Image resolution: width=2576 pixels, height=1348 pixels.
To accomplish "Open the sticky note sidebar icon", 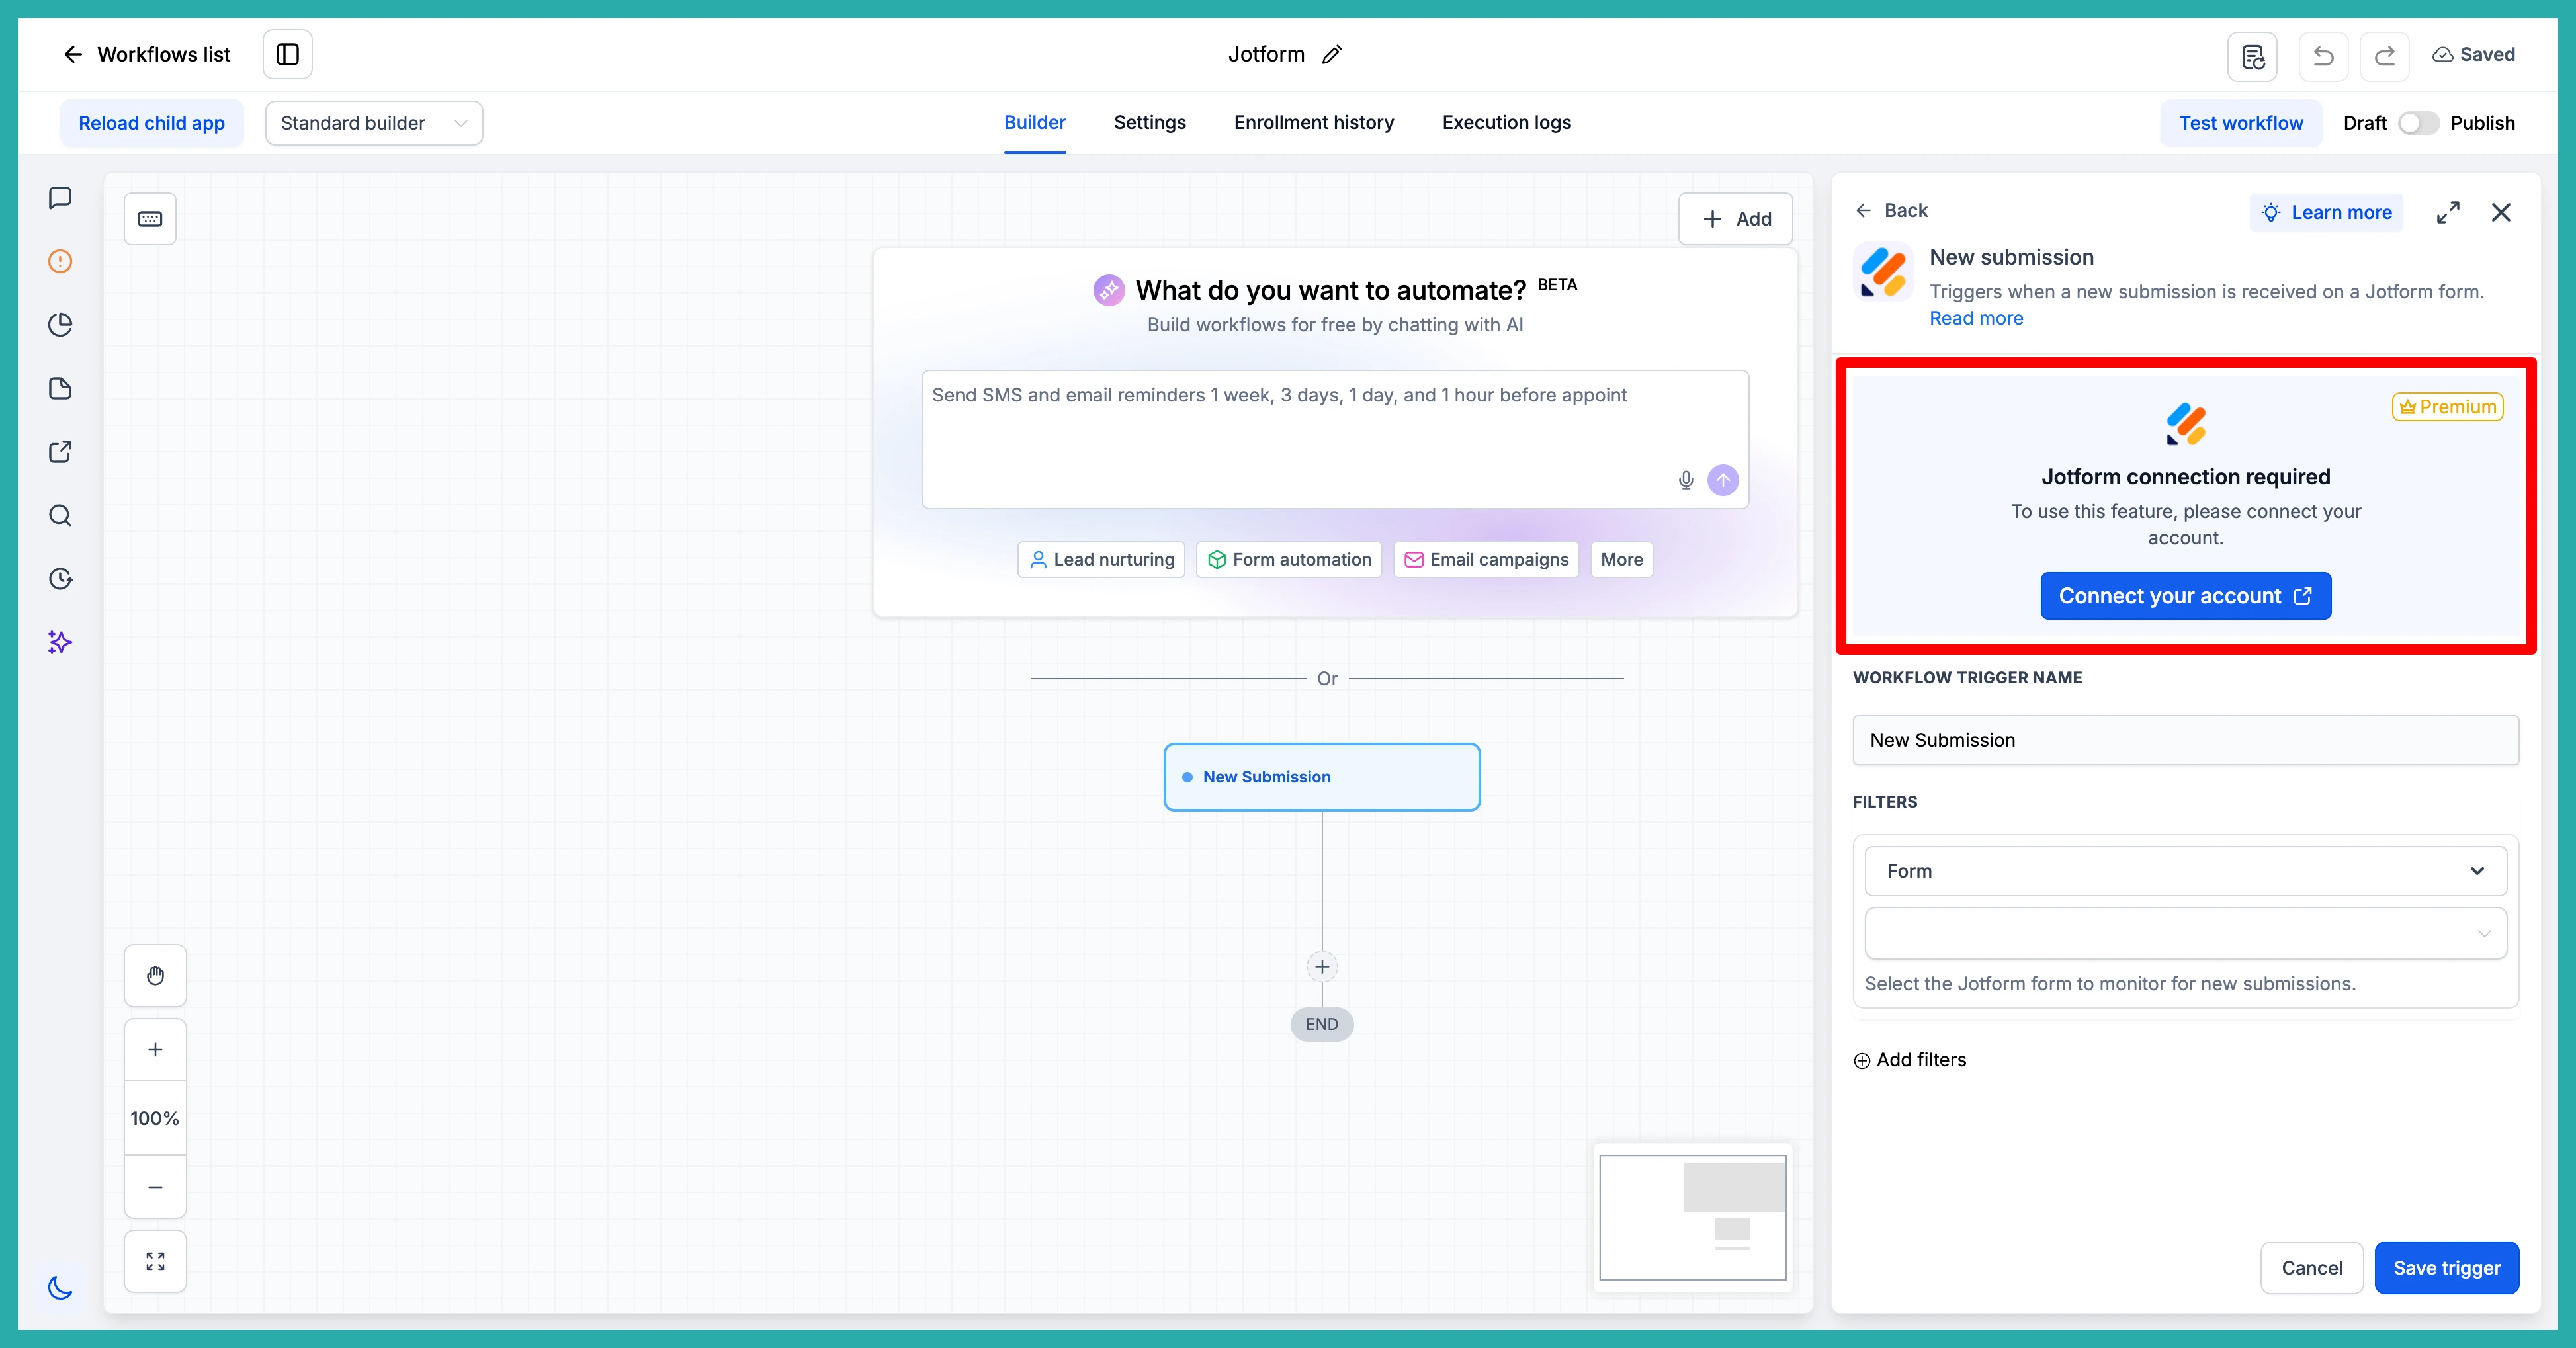I will pos(60,388).
